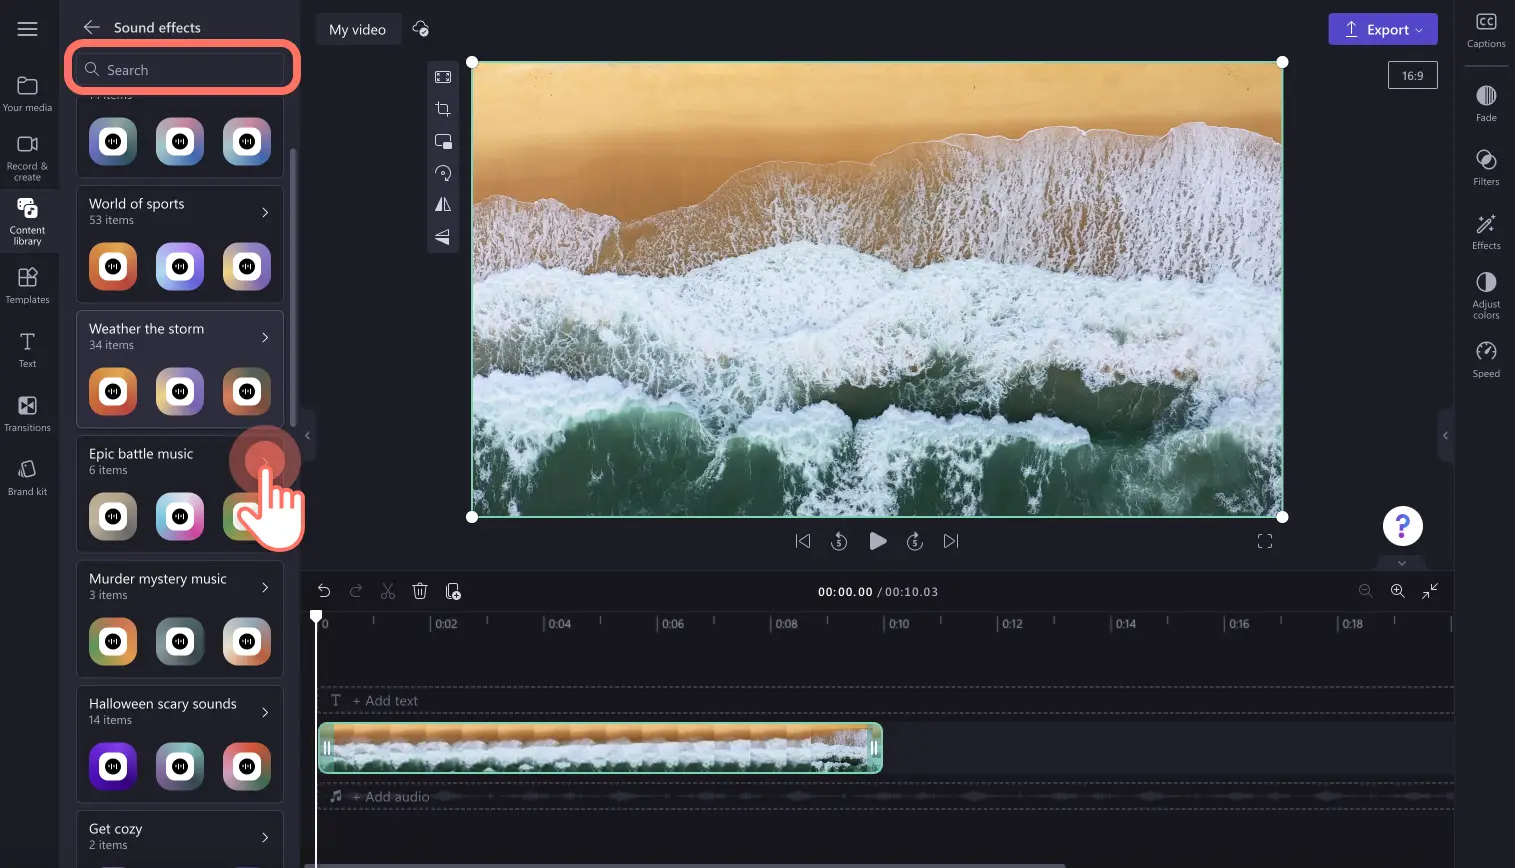Image resolution: width=1515 pixels, height=868 pixels.
Task: Switch to the Templates tab
Action: click(28, 285)
